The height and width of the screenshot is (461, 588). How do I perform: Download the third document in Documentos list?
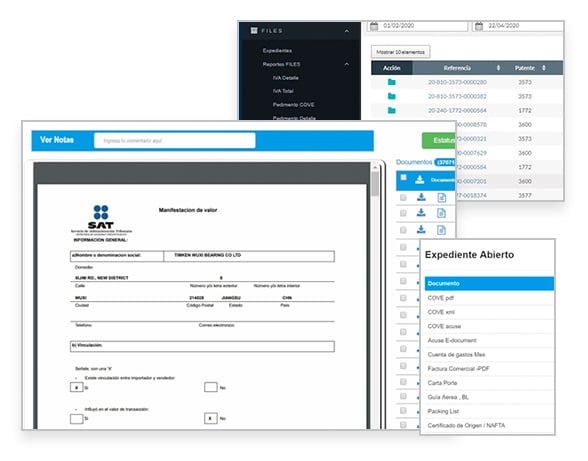pyautogui.click(x=421, y=229)
